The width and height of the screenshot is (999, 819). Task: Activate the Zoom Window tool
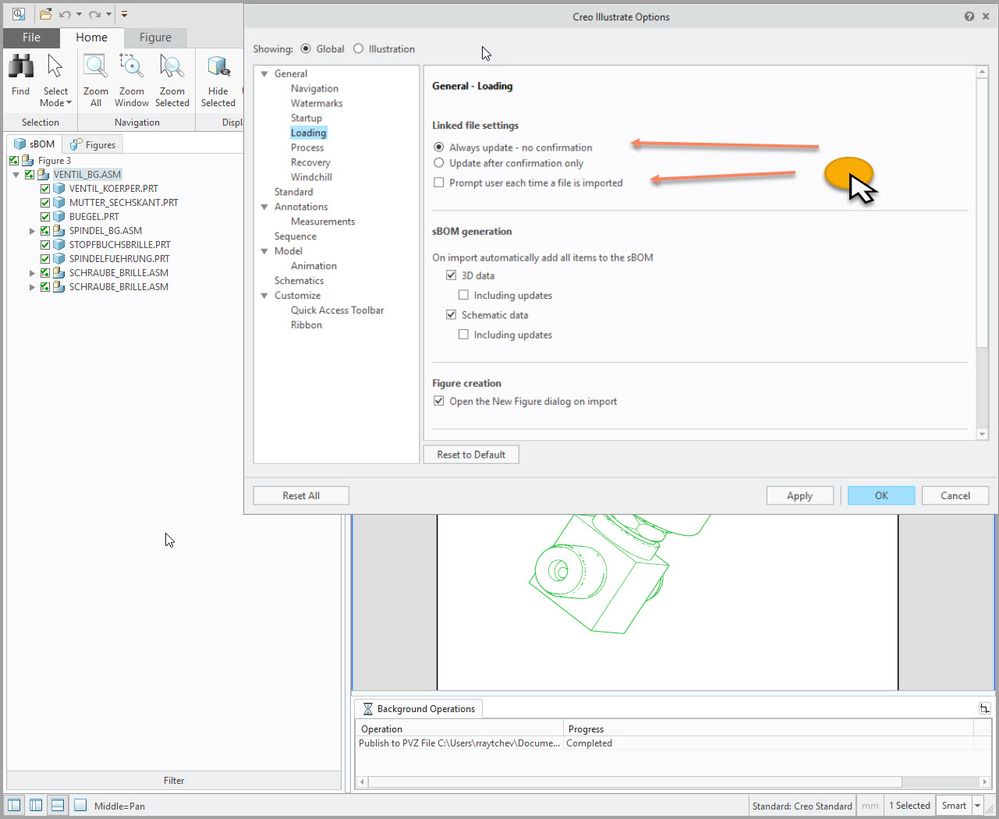[131, 68]
